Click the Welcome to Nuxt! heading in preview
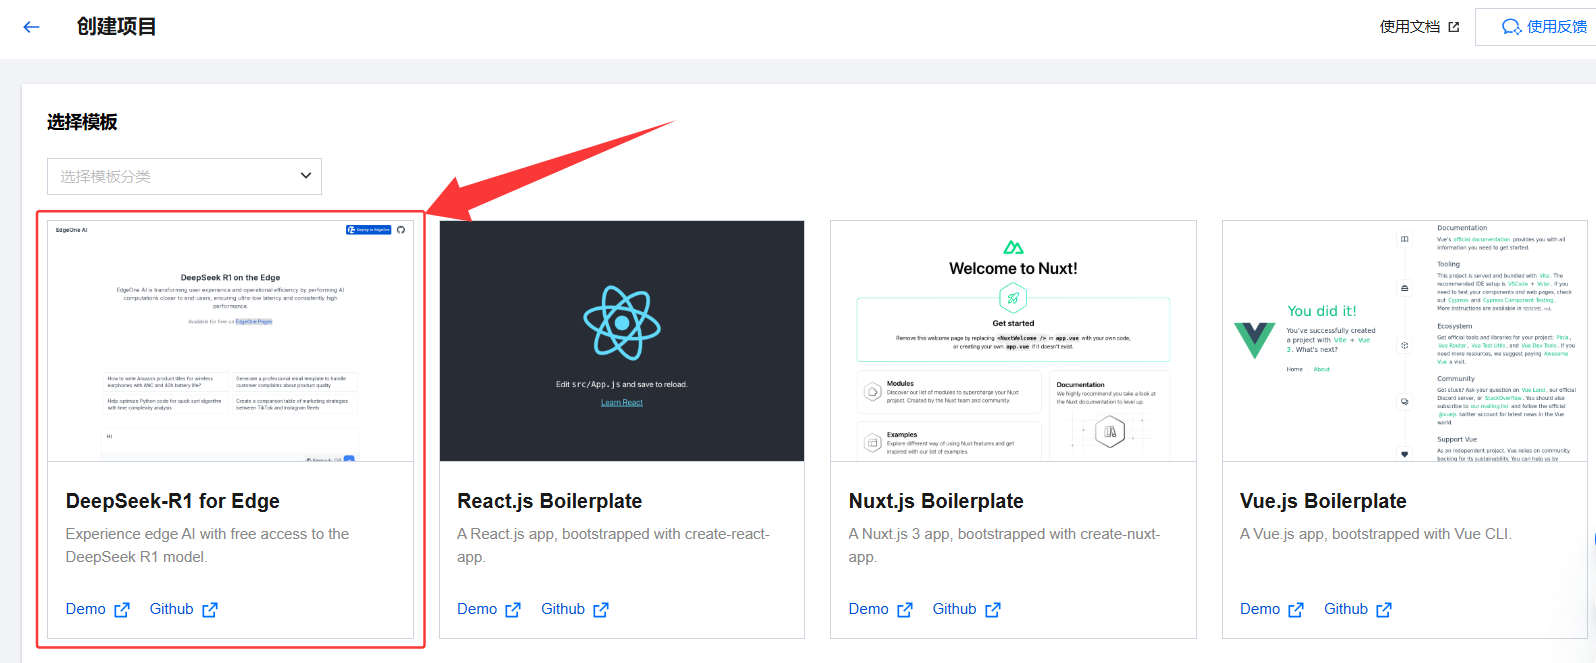1596x663 pixels. coord(1013,269)
